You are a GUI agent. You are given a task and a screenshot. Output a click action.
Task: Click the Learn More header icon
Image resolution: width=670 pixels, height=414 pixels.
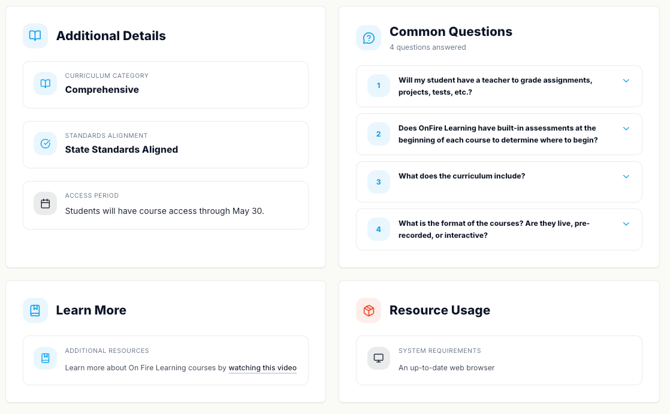35,310
